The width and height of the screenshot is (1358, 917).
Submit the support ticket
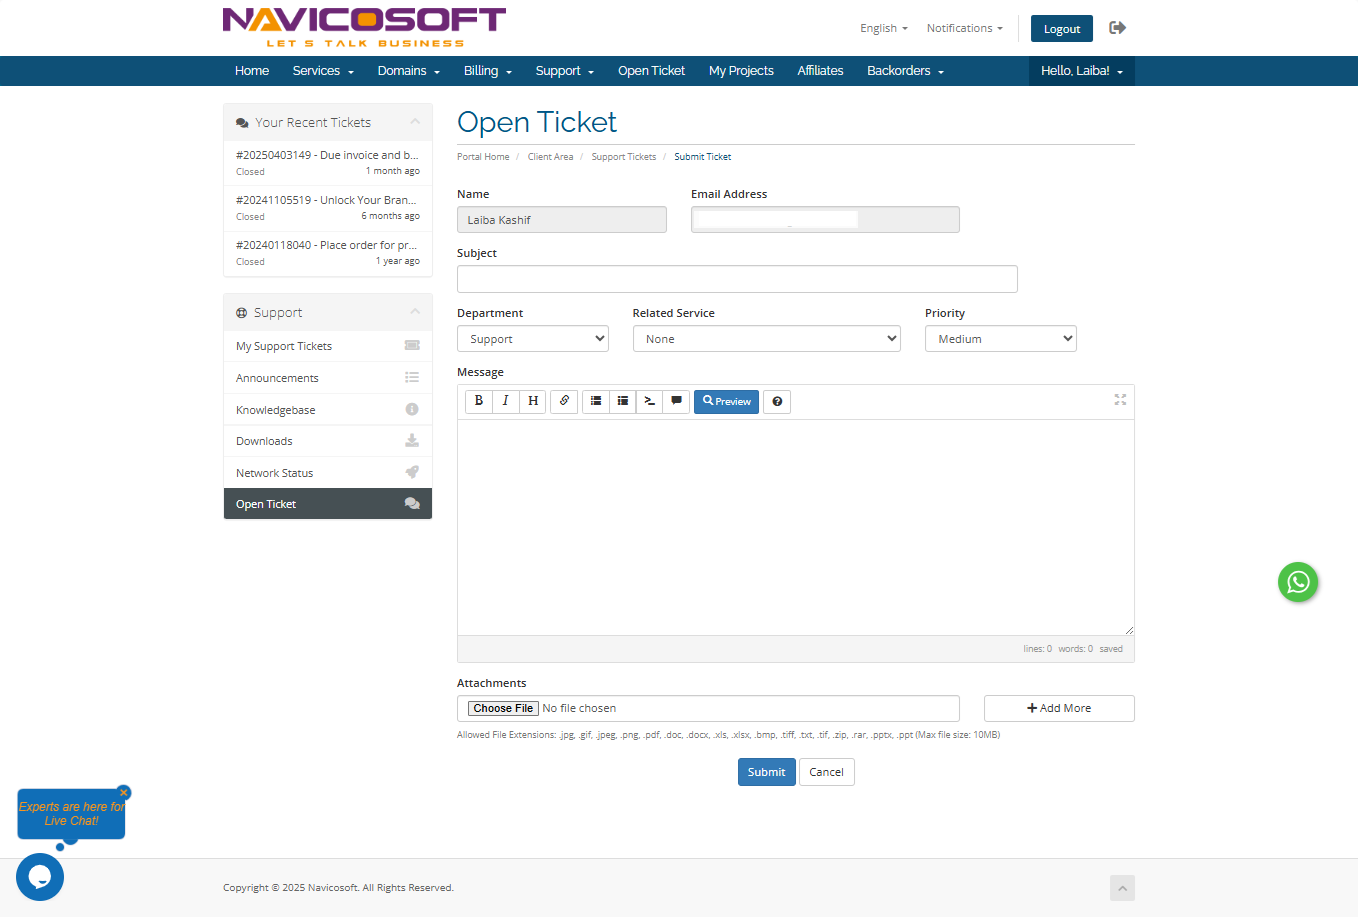pos(766,772)
